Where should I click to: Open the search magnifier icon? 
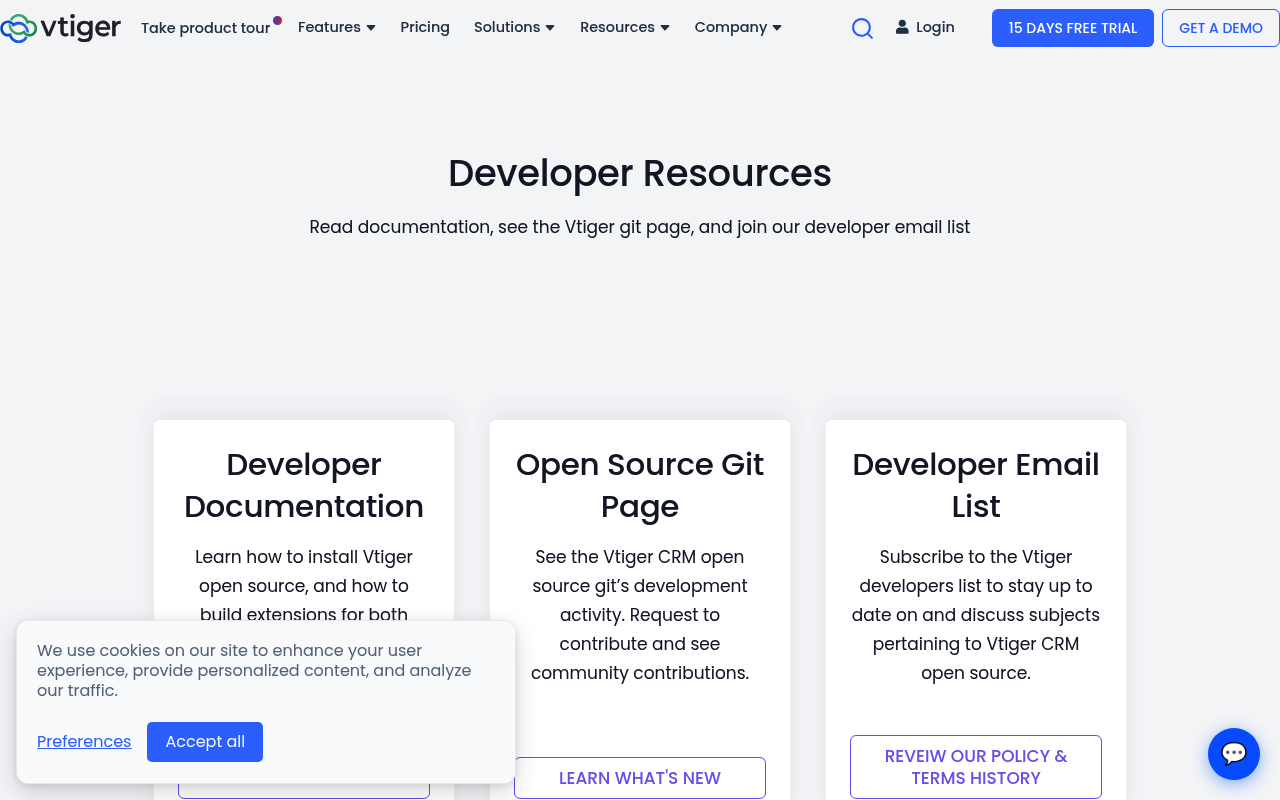coord(862,29)
